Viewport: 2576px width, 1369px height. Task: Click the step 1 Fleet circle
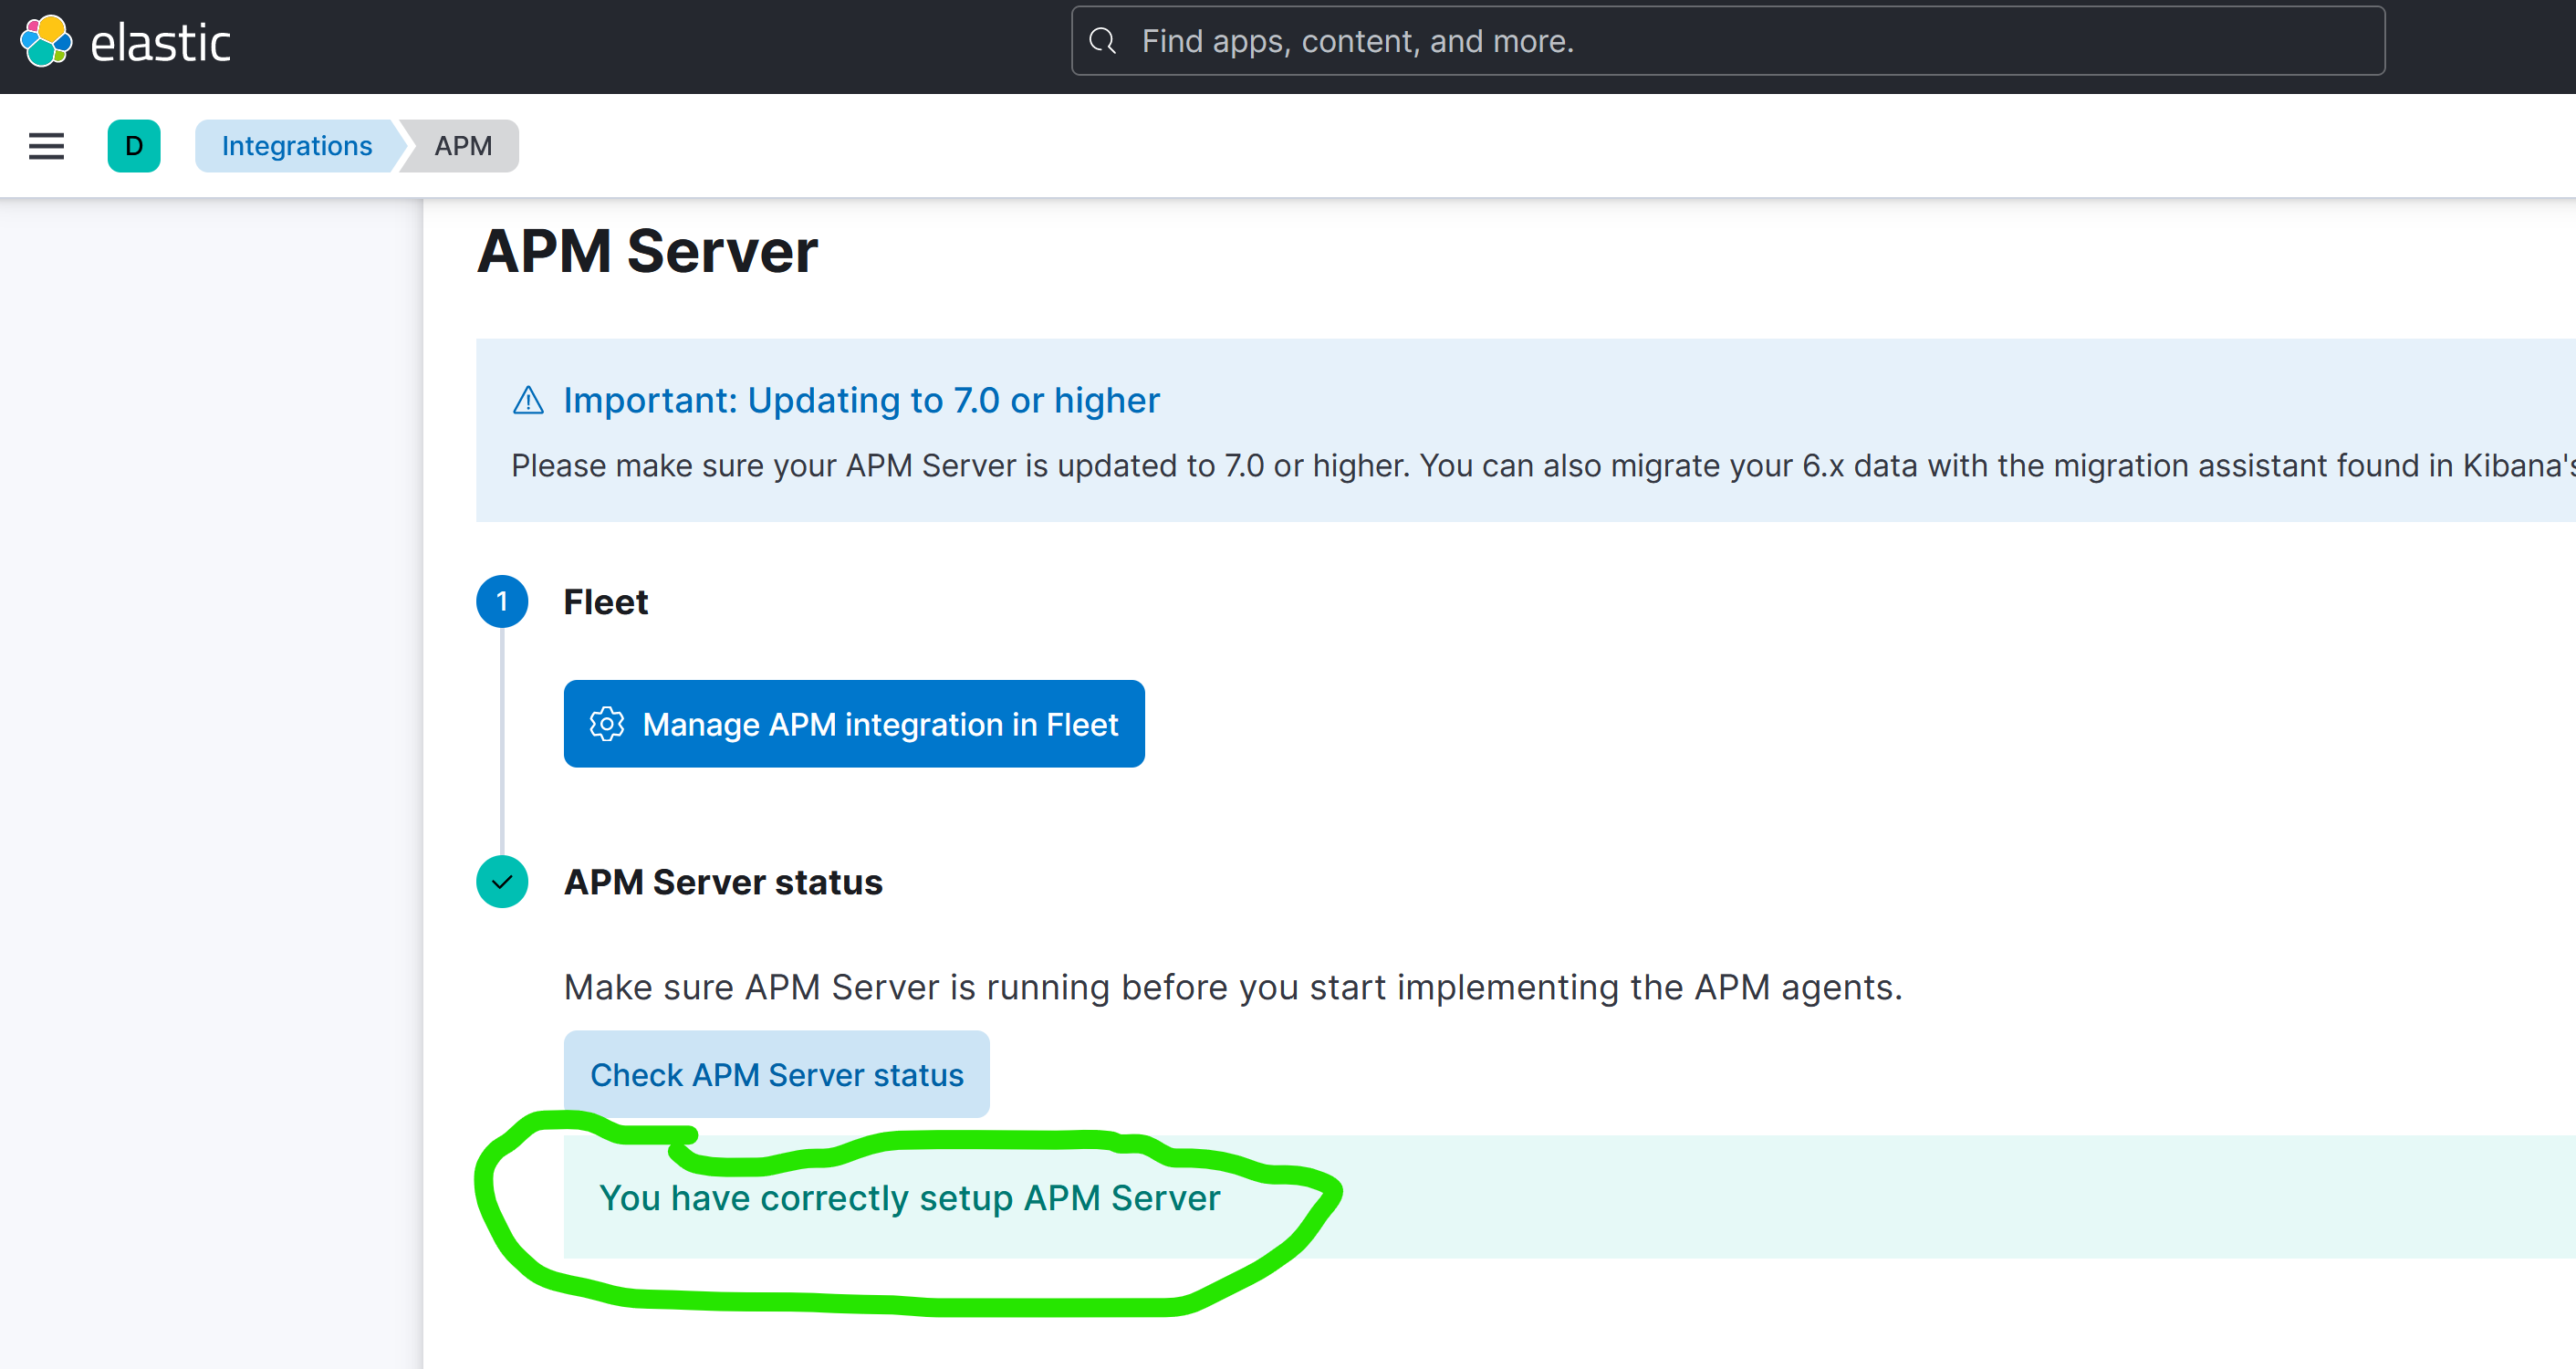502,602
